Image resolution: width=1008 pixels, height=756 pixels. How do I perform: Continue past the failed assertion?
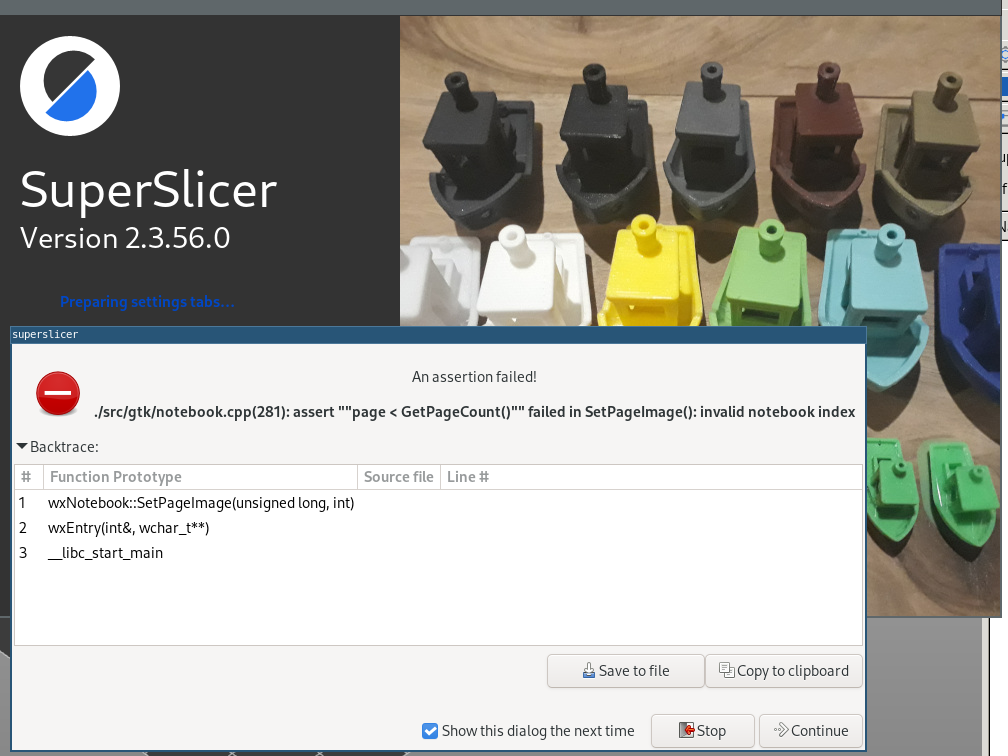[811, 731]
